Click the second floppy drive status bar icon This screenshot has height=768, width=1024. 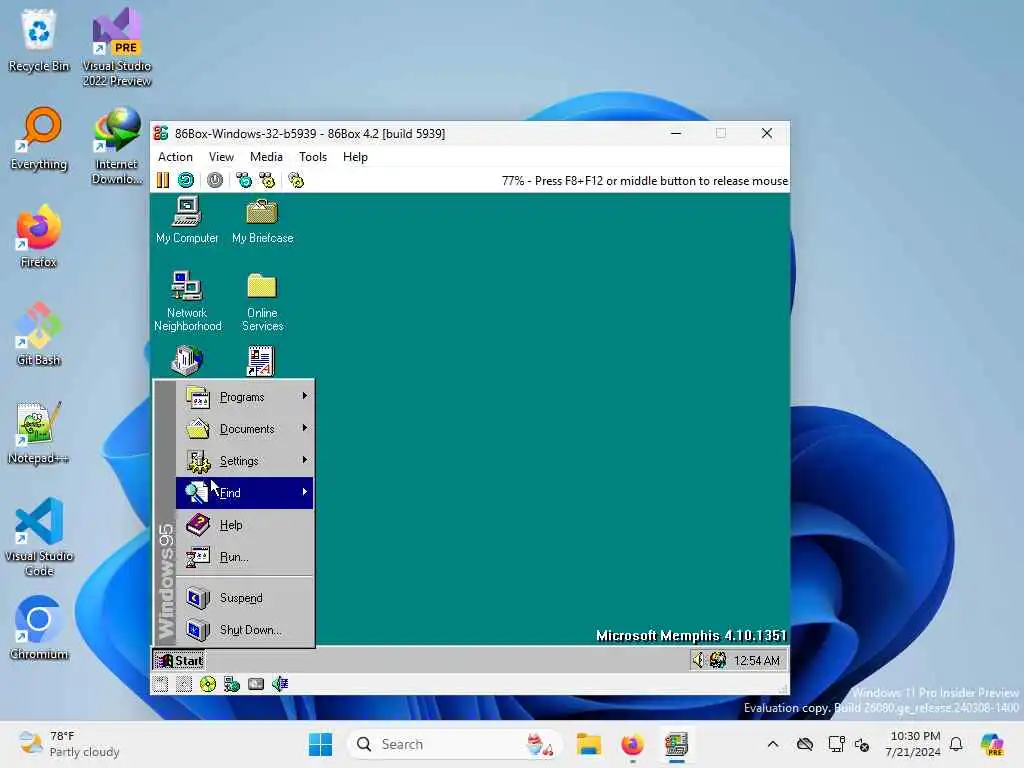pyautogui.click(x=184, y=684)
